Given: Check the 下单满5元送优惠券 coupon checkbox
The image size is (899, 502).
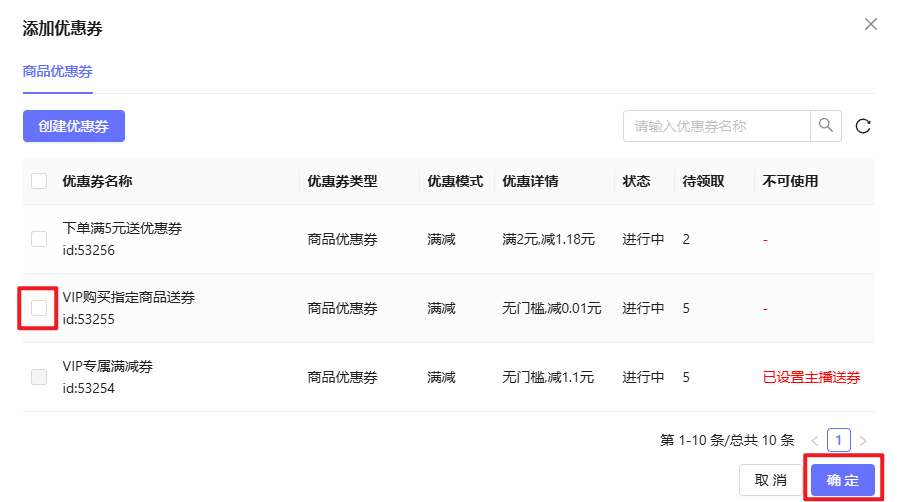Looking at the screenshot, I should [x=39, y=239].
